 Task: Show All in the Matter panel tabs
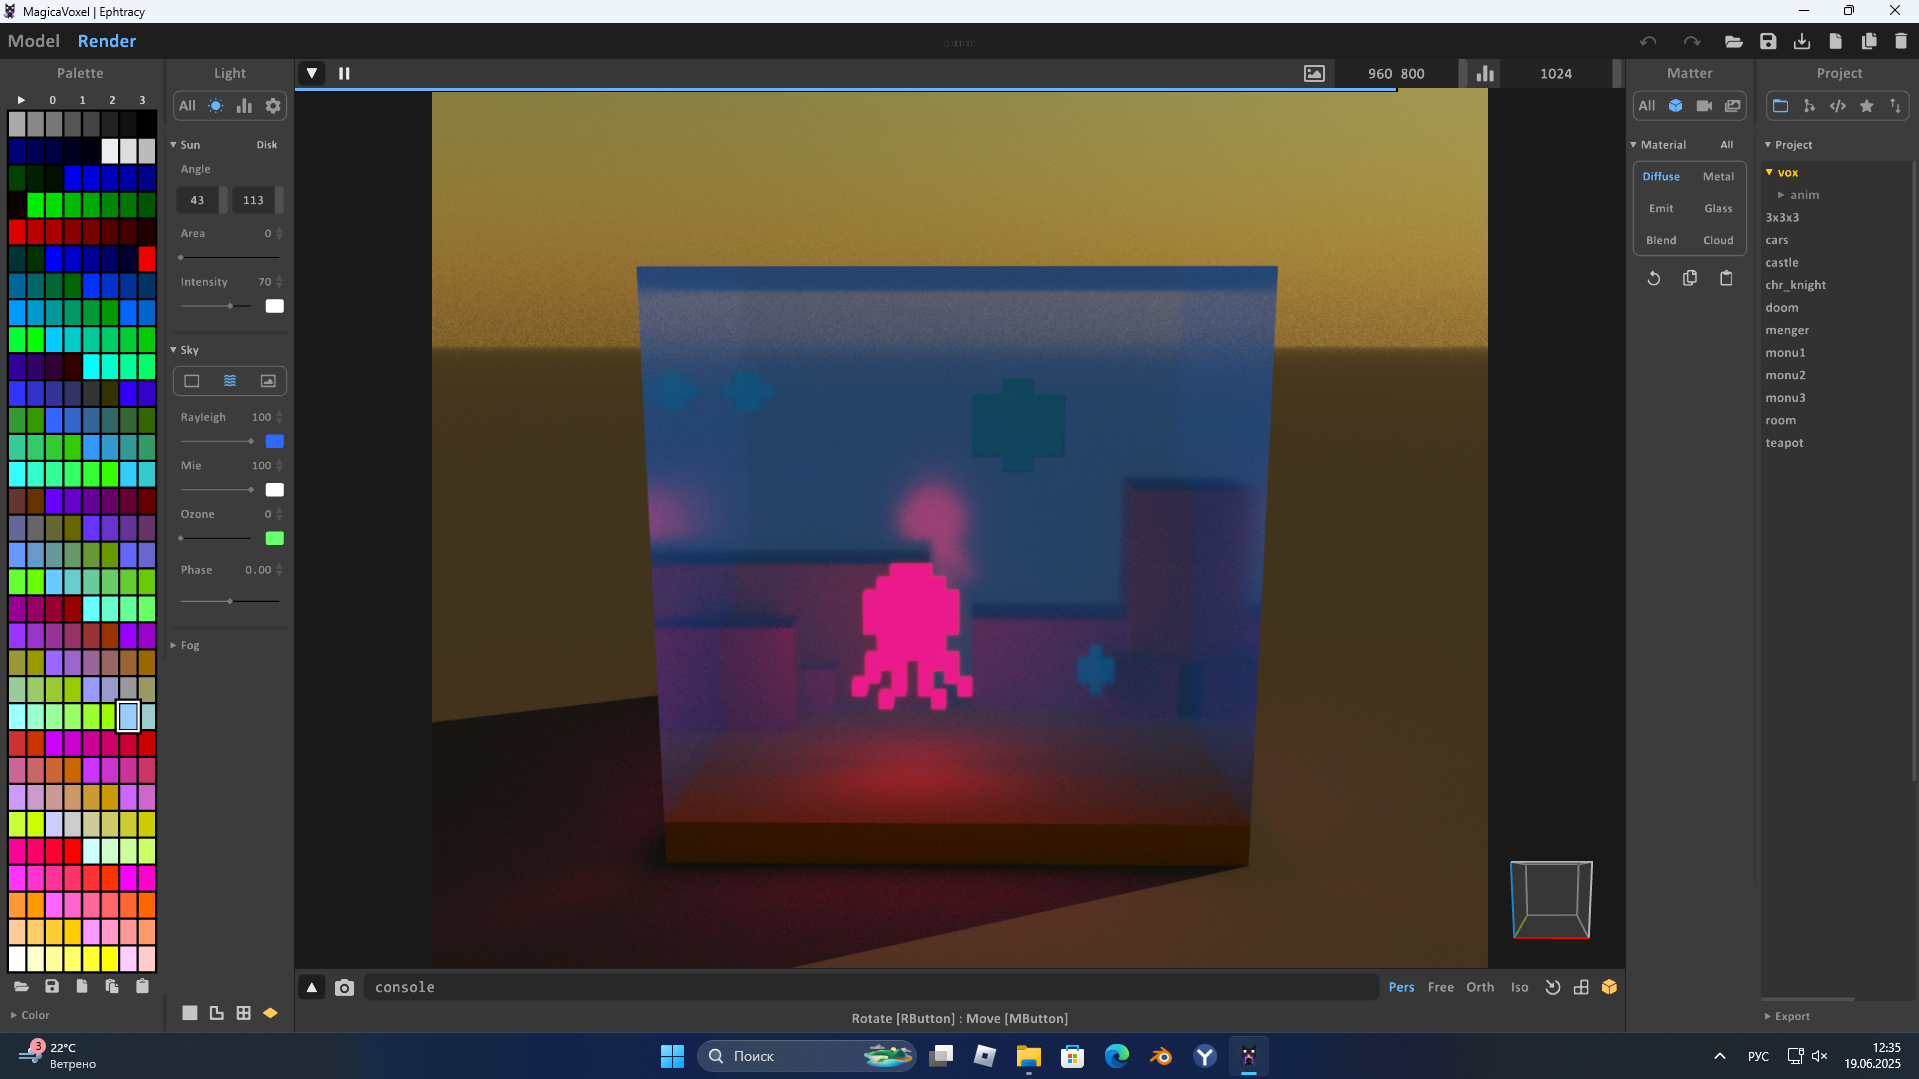1647,106
